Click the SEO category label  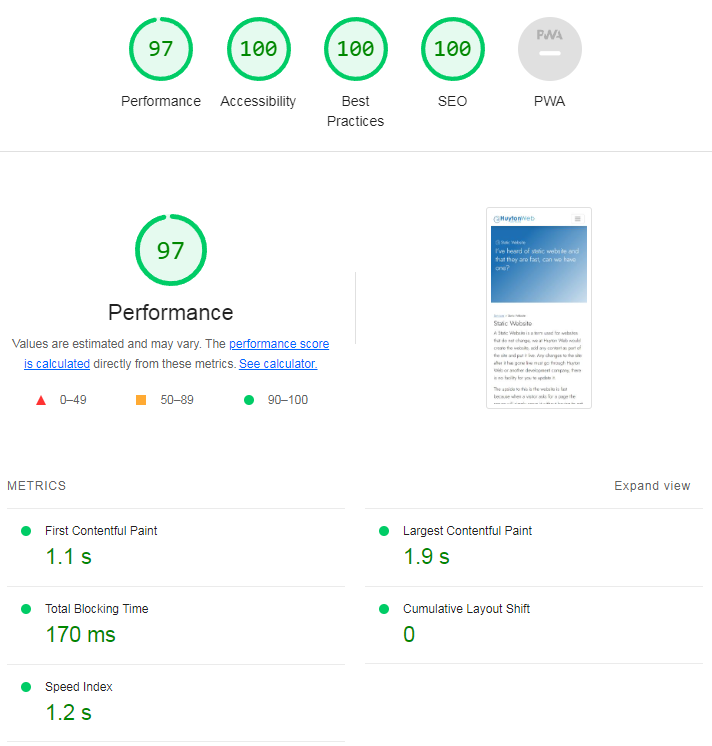coord(452,101)
